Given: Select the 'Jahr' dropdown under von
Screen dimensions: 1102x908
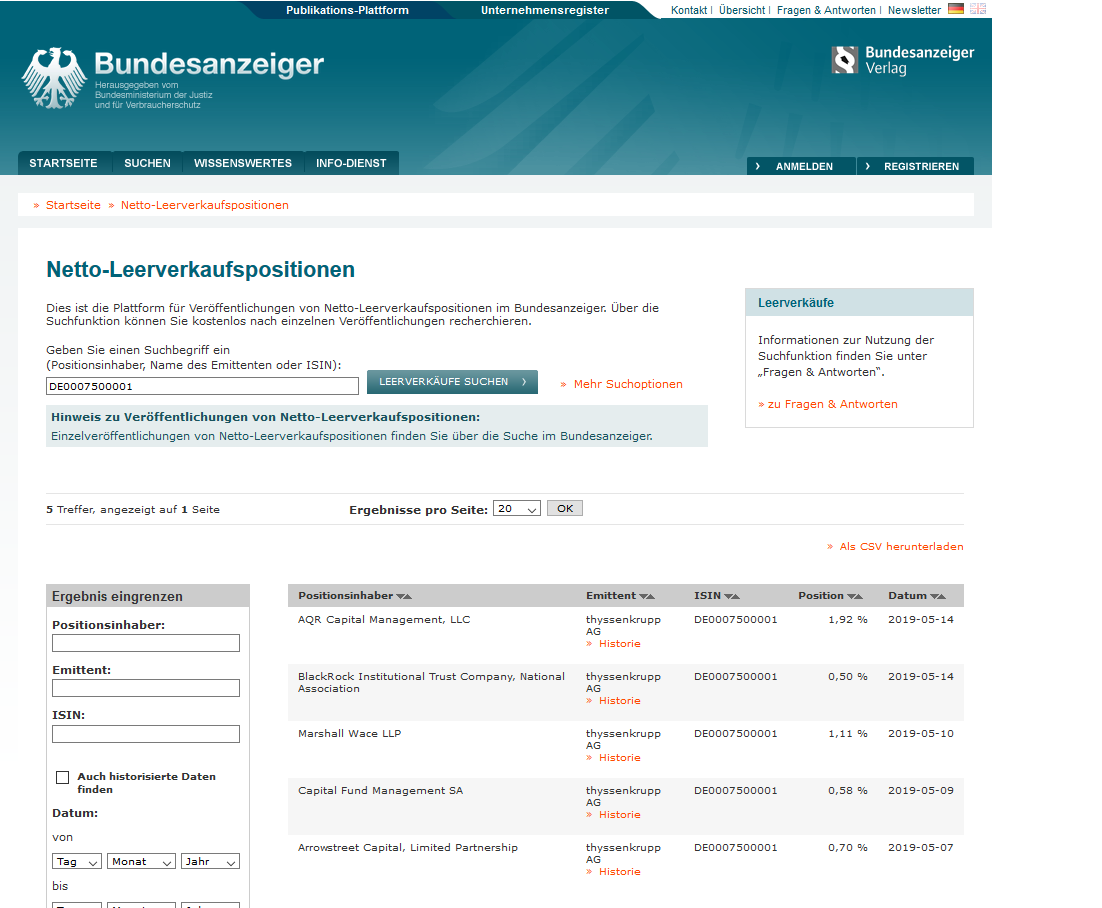Looking at the screenshot, I should pos(210,862).
